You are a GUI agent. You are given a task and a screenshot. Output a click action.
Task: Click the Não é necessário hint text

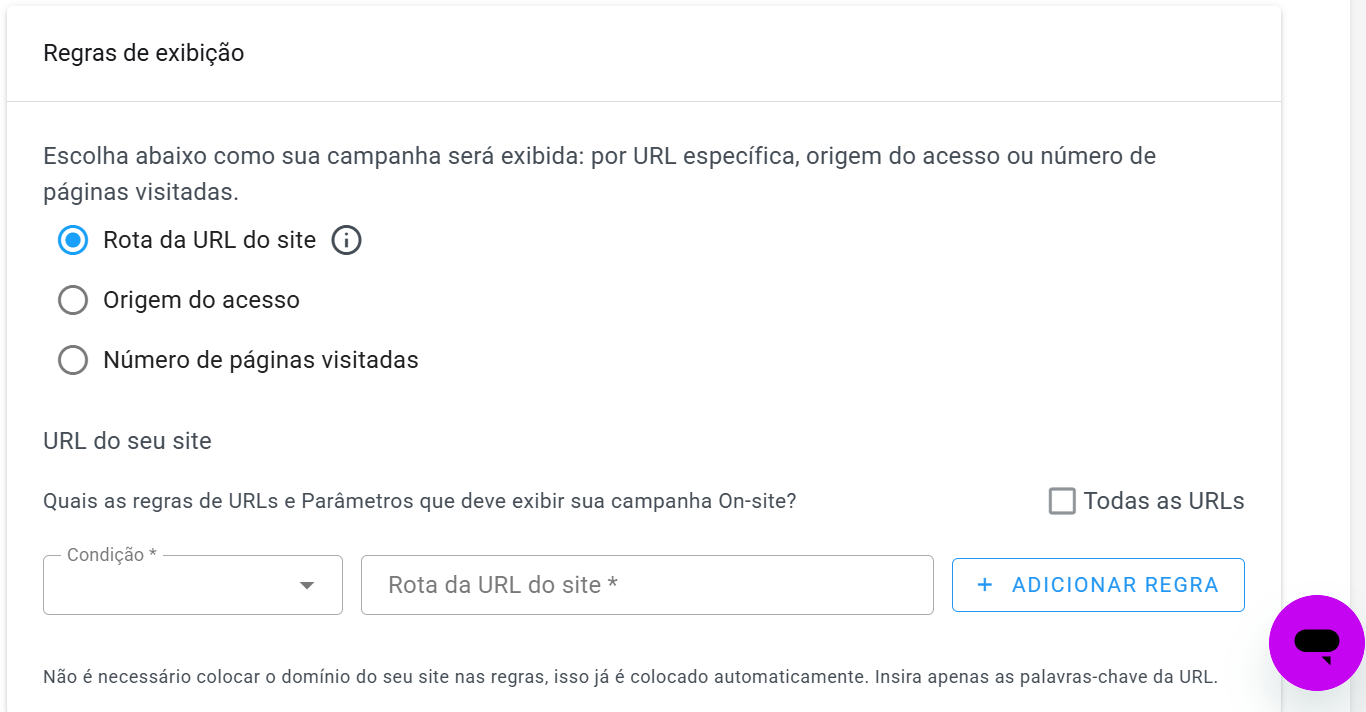630,677
